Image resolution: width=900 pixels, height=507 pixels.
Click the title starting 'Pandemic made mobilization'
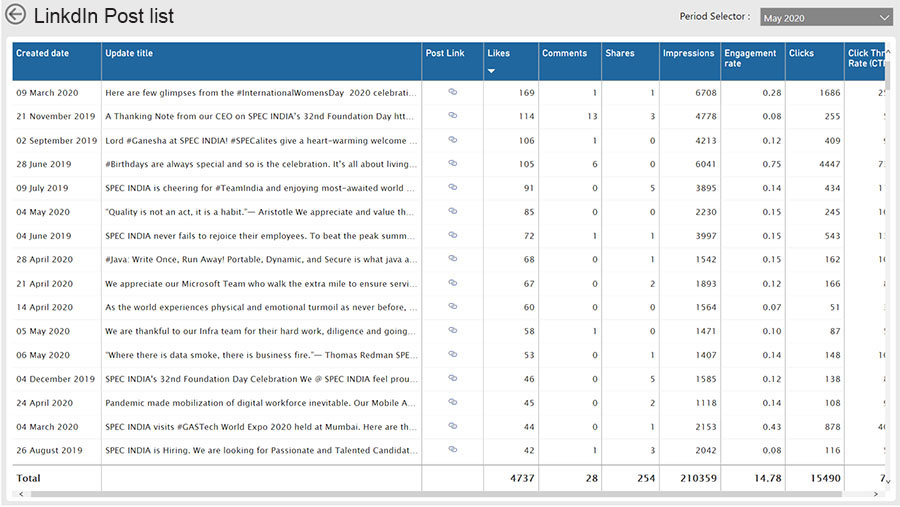(261, 402)
